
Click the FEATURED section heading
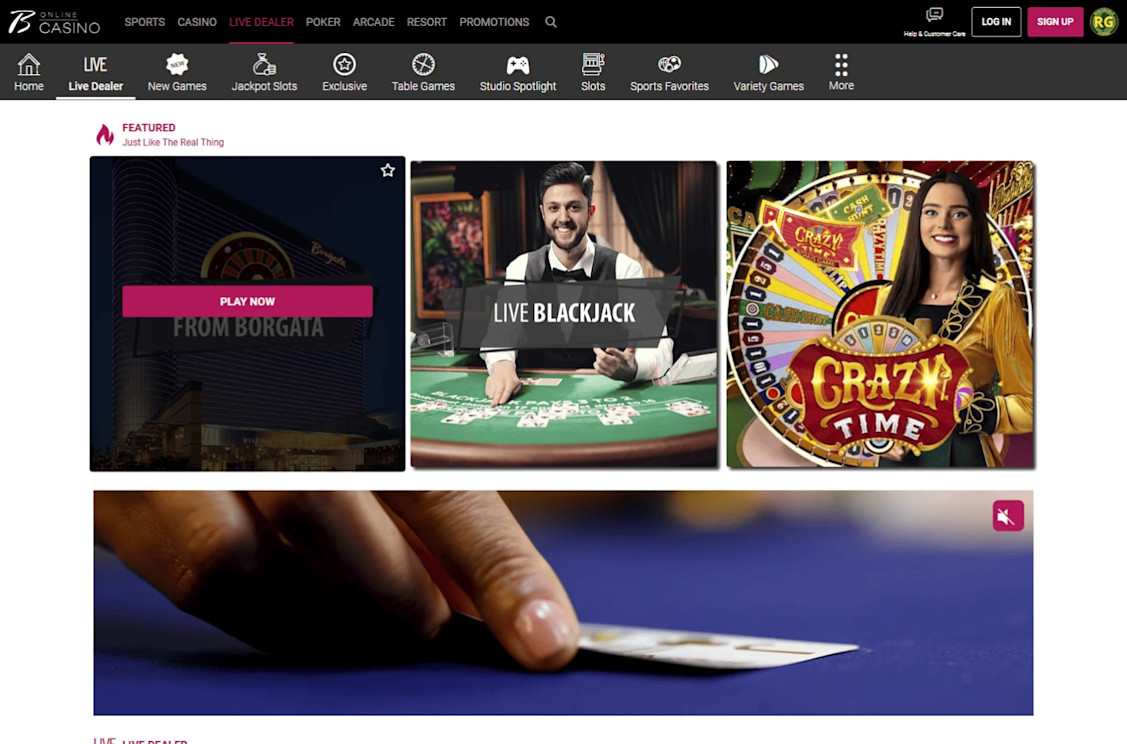(149, 127)
